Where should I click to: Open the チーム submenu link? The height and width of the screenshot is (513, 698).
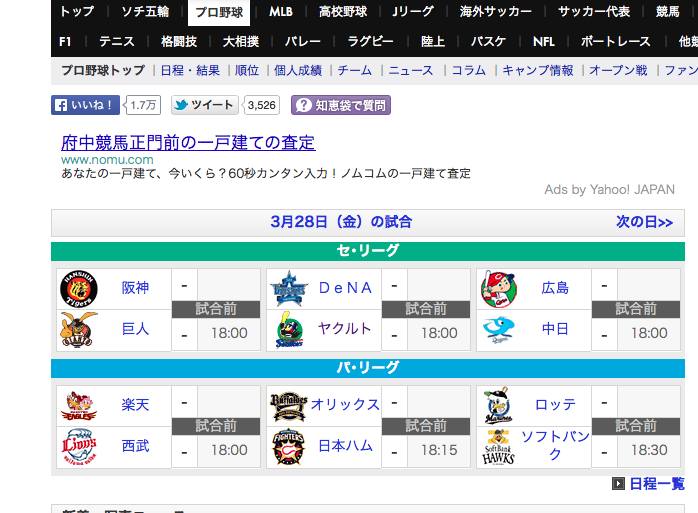coord(355,70)
